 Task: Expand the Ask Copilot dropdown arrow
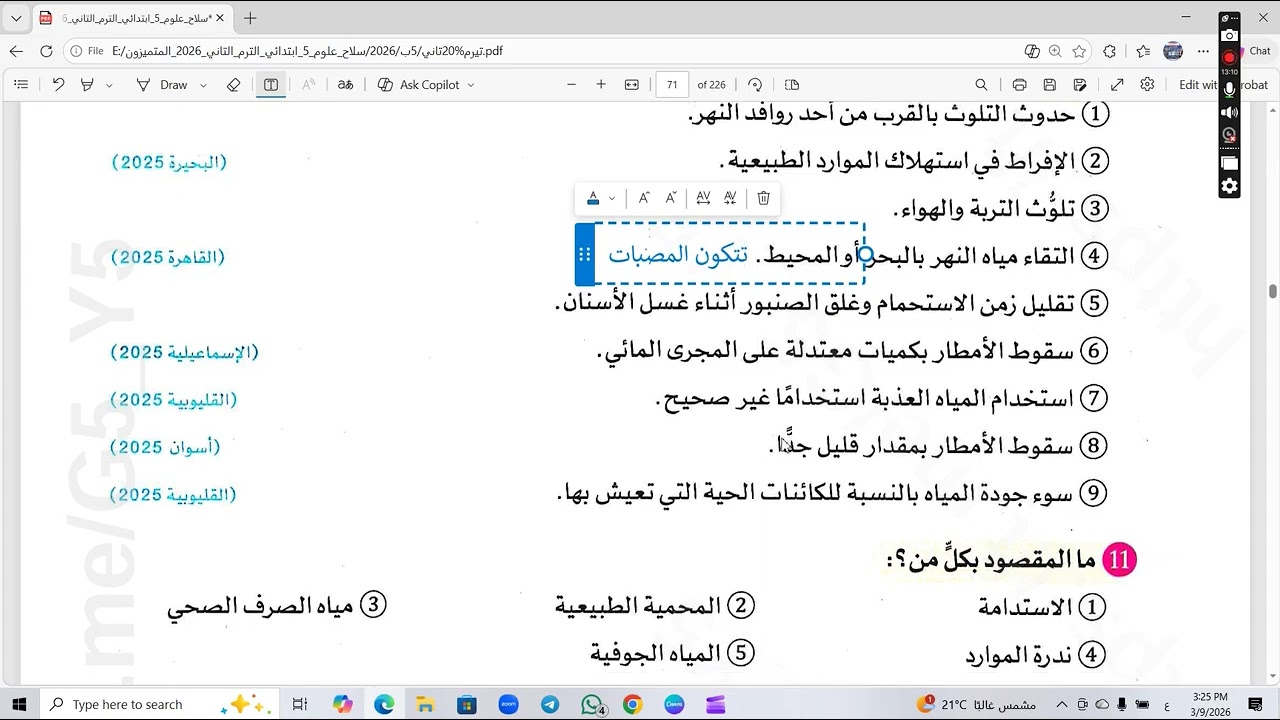click(x=471, y=85)
